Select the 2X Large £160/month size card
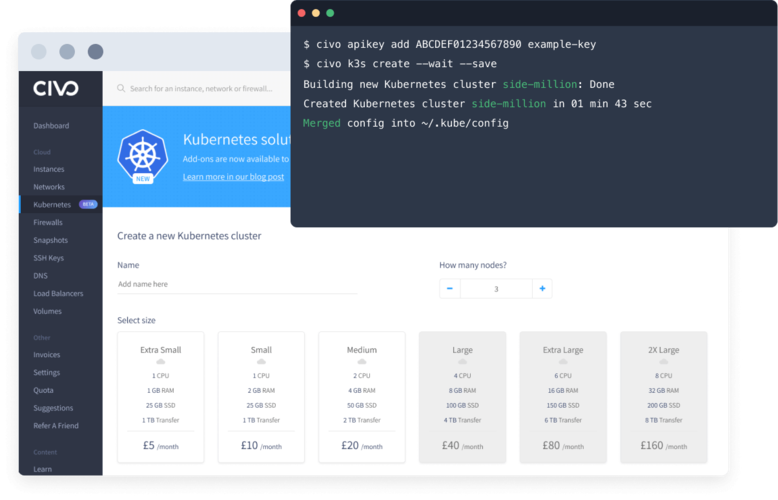 click(664, 397)
